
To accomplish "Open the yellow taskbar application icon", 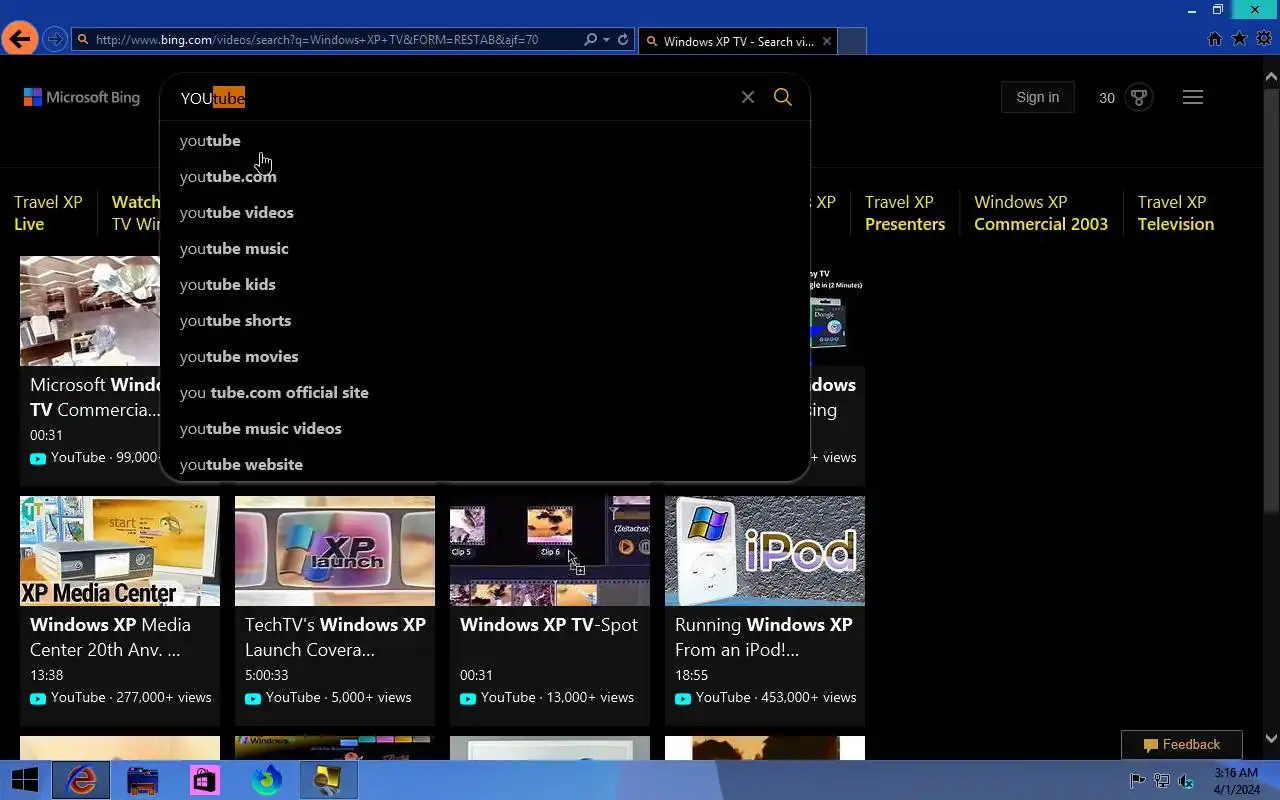I will (x=328, y=780).
